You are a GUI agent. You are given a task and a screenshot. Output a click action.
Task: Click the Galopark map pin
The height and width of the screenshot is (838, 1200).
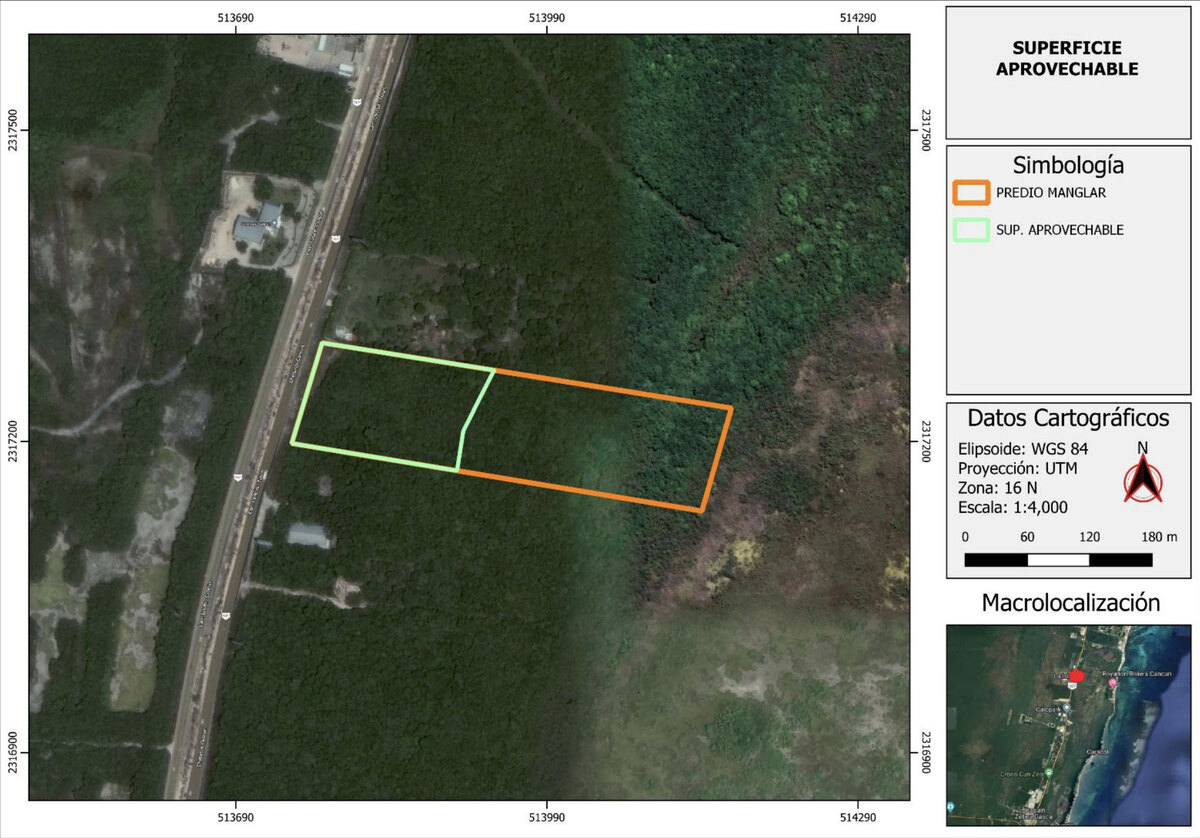(1066, 708)
